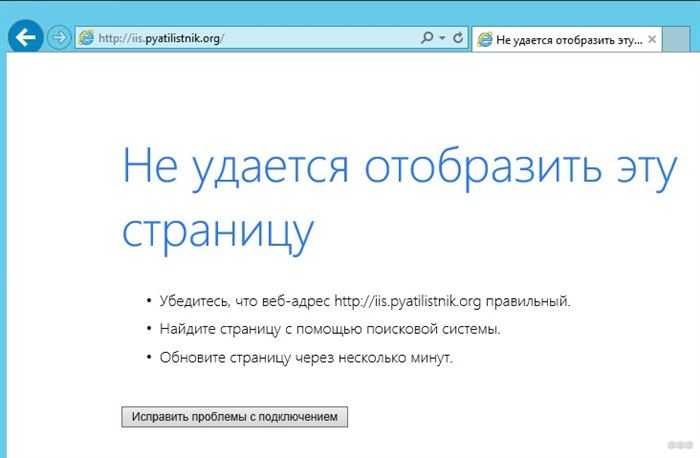Click the line "Найдите страницу с помощью поисковой системы."

click(330, 329)
